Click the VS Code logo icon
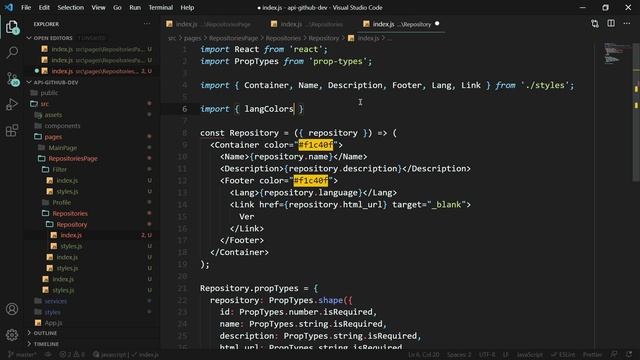 pyautogui.click(x=9, y=7)
